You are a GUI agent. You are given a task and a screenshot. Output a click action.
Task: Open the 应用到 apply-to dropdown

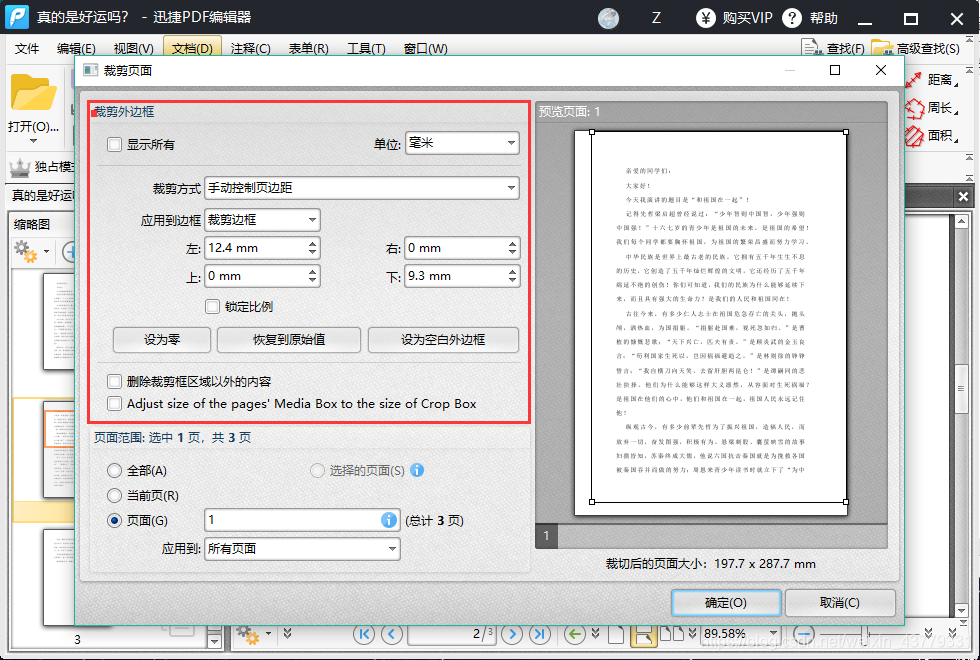tap(300, 548)
